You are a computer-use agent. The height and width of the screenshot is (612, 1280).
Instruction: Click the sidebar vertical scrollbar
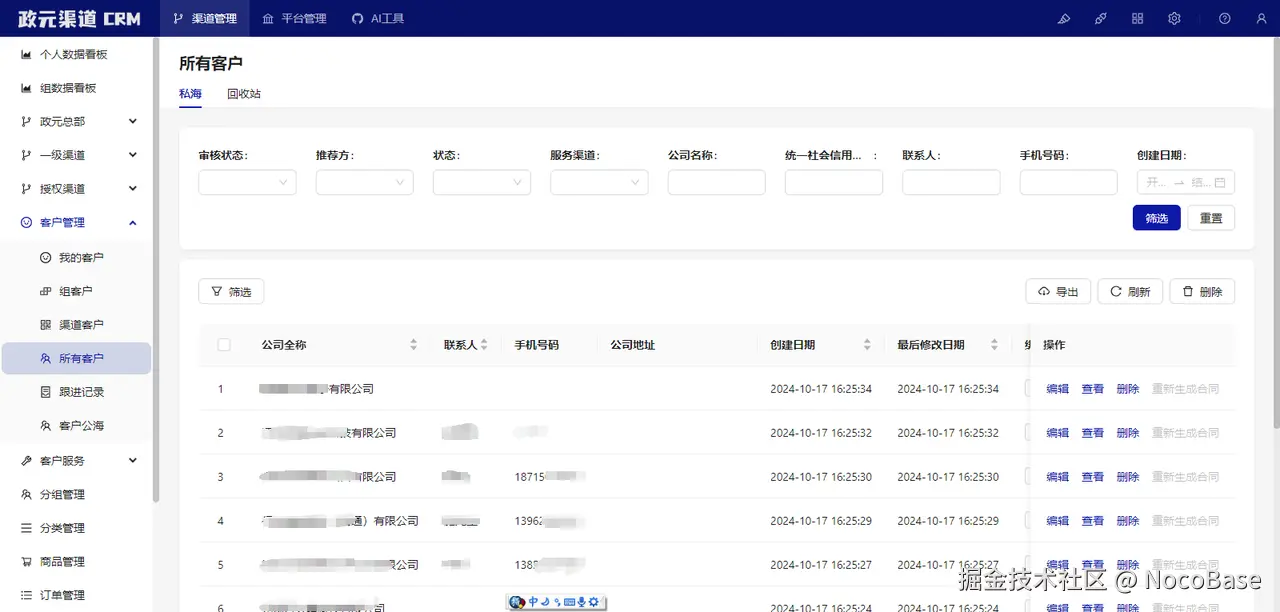click(155, 270)
